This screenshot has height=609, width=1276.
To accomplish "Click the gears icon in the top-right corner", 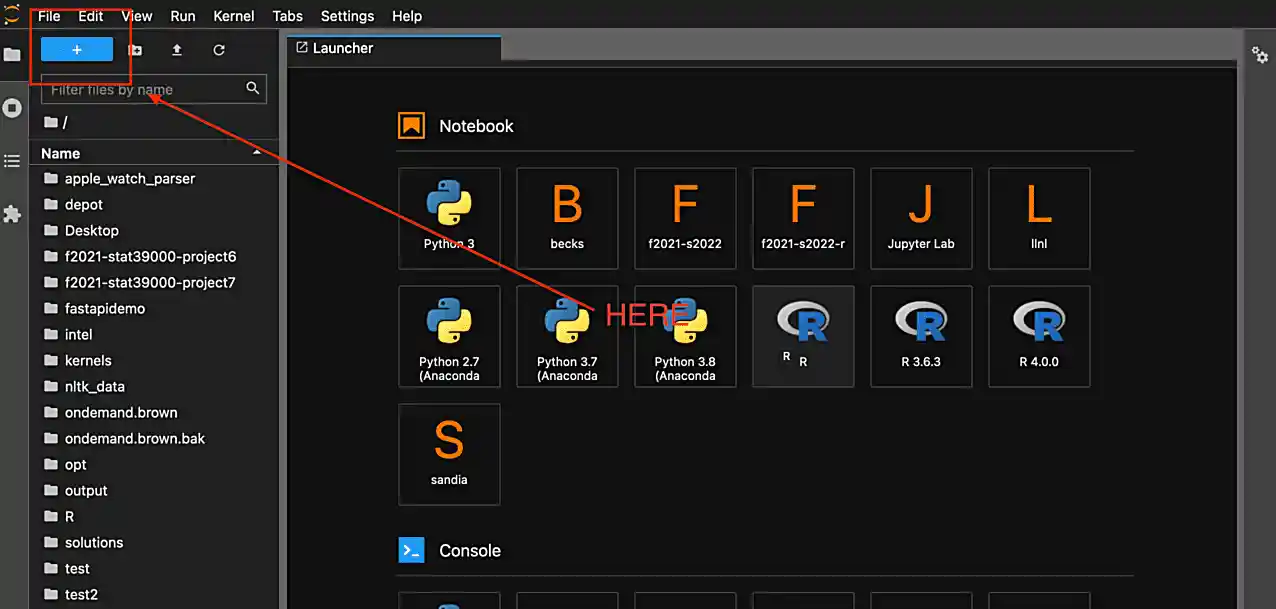I will click(x=1259, y=55).
